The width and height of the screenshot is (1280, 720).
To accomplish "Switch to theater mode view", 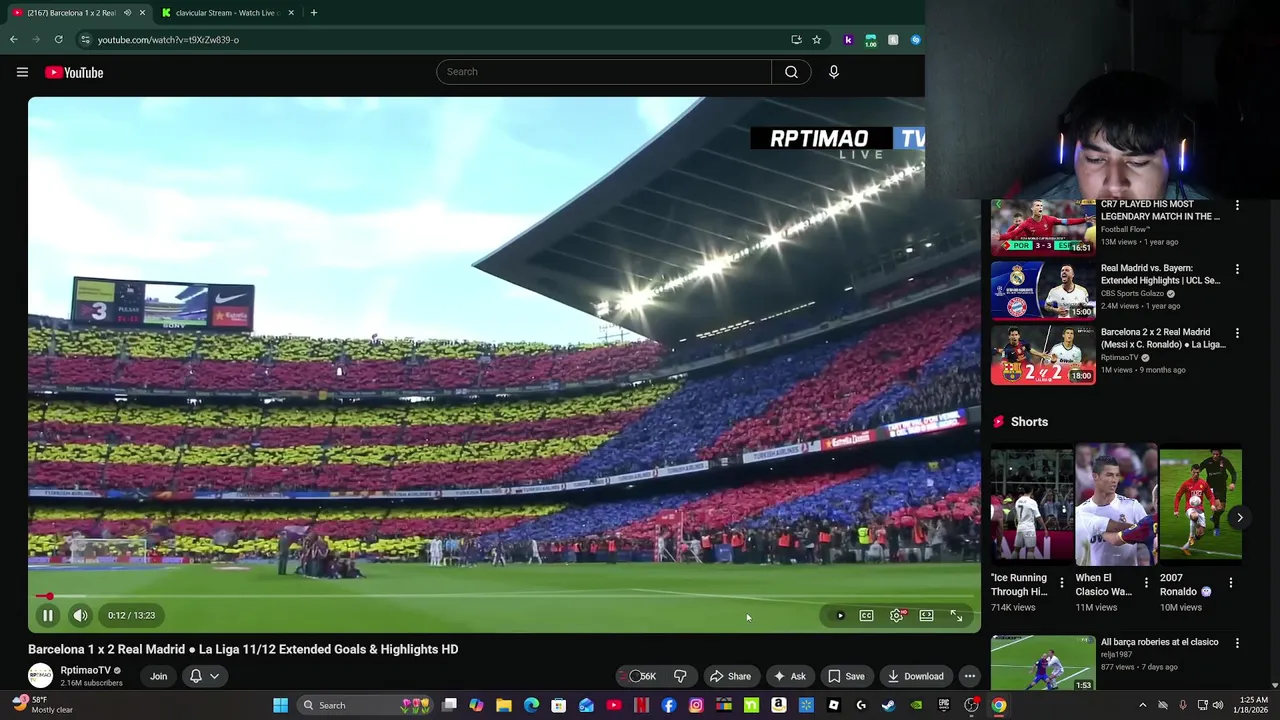I will pyautogui.click(x=927, y=616).
